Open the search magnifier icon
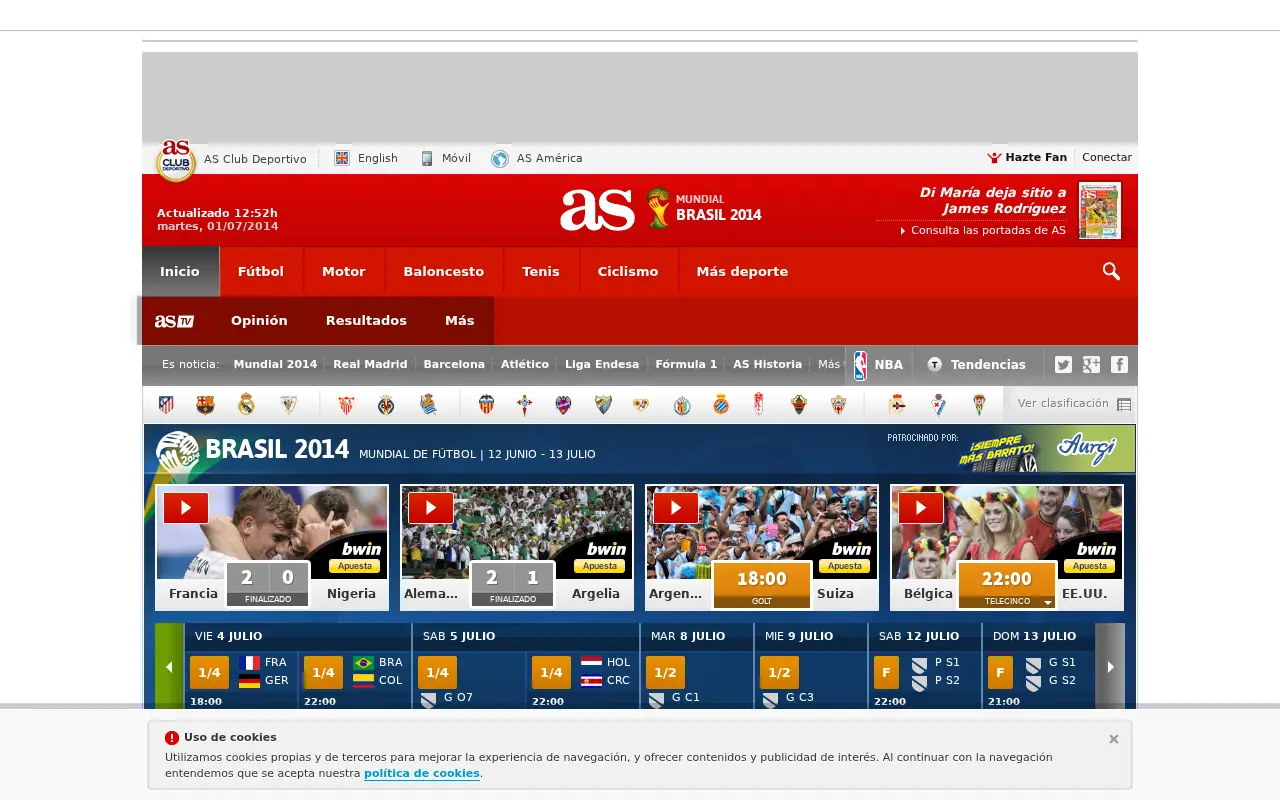Viewport: 1280px width, 800px height. click(1111, 271)
